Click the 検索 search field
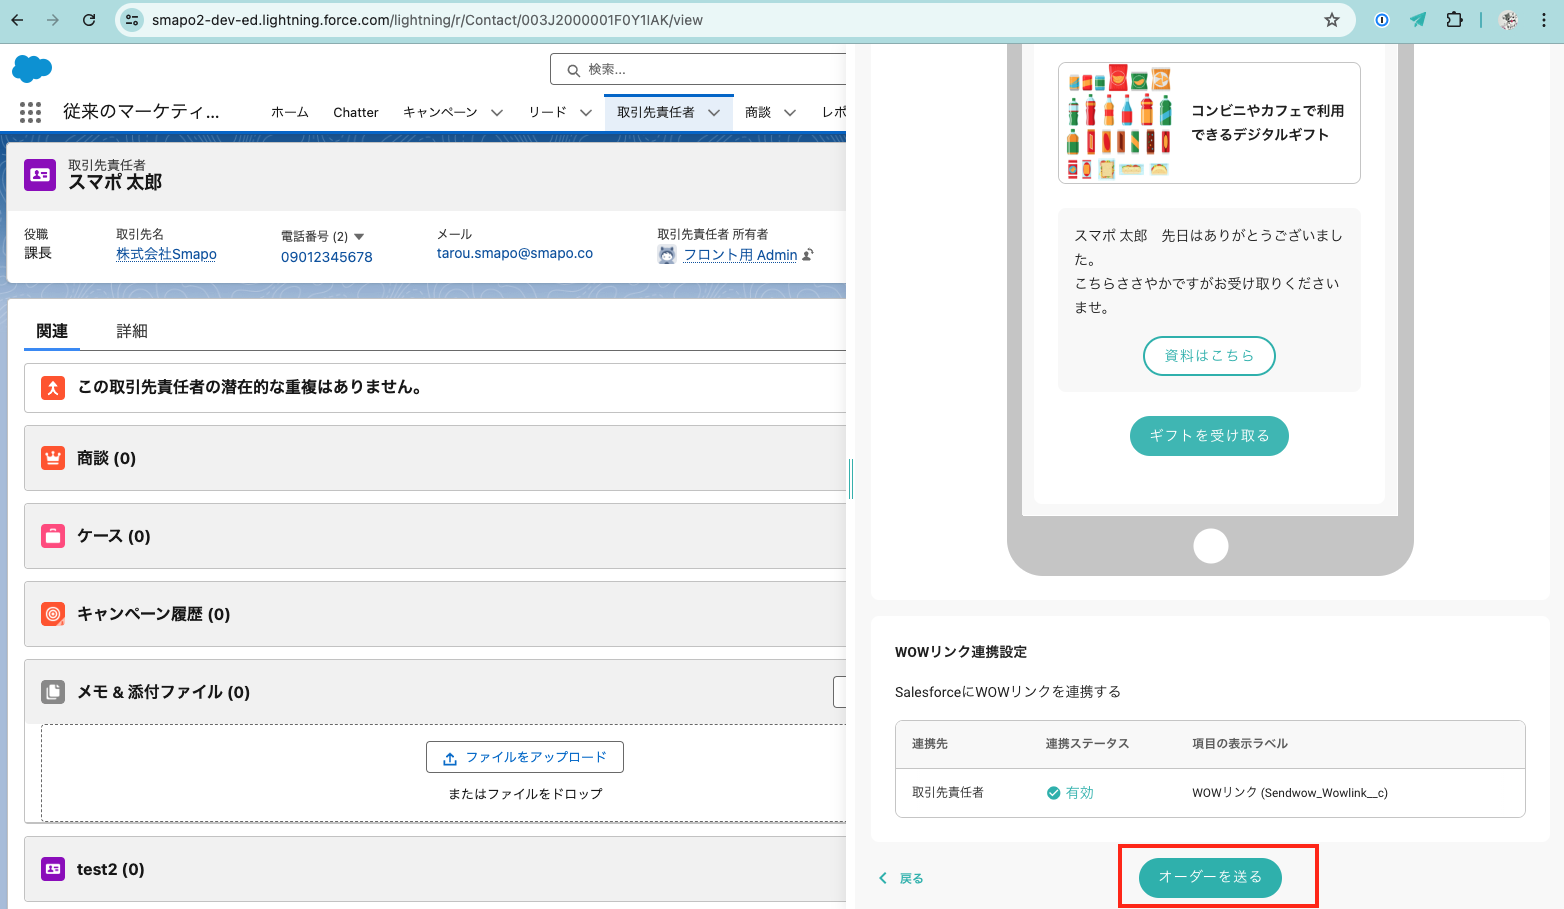The width and height of the screenshot is (1564, 909). click(x=698, y=69)
